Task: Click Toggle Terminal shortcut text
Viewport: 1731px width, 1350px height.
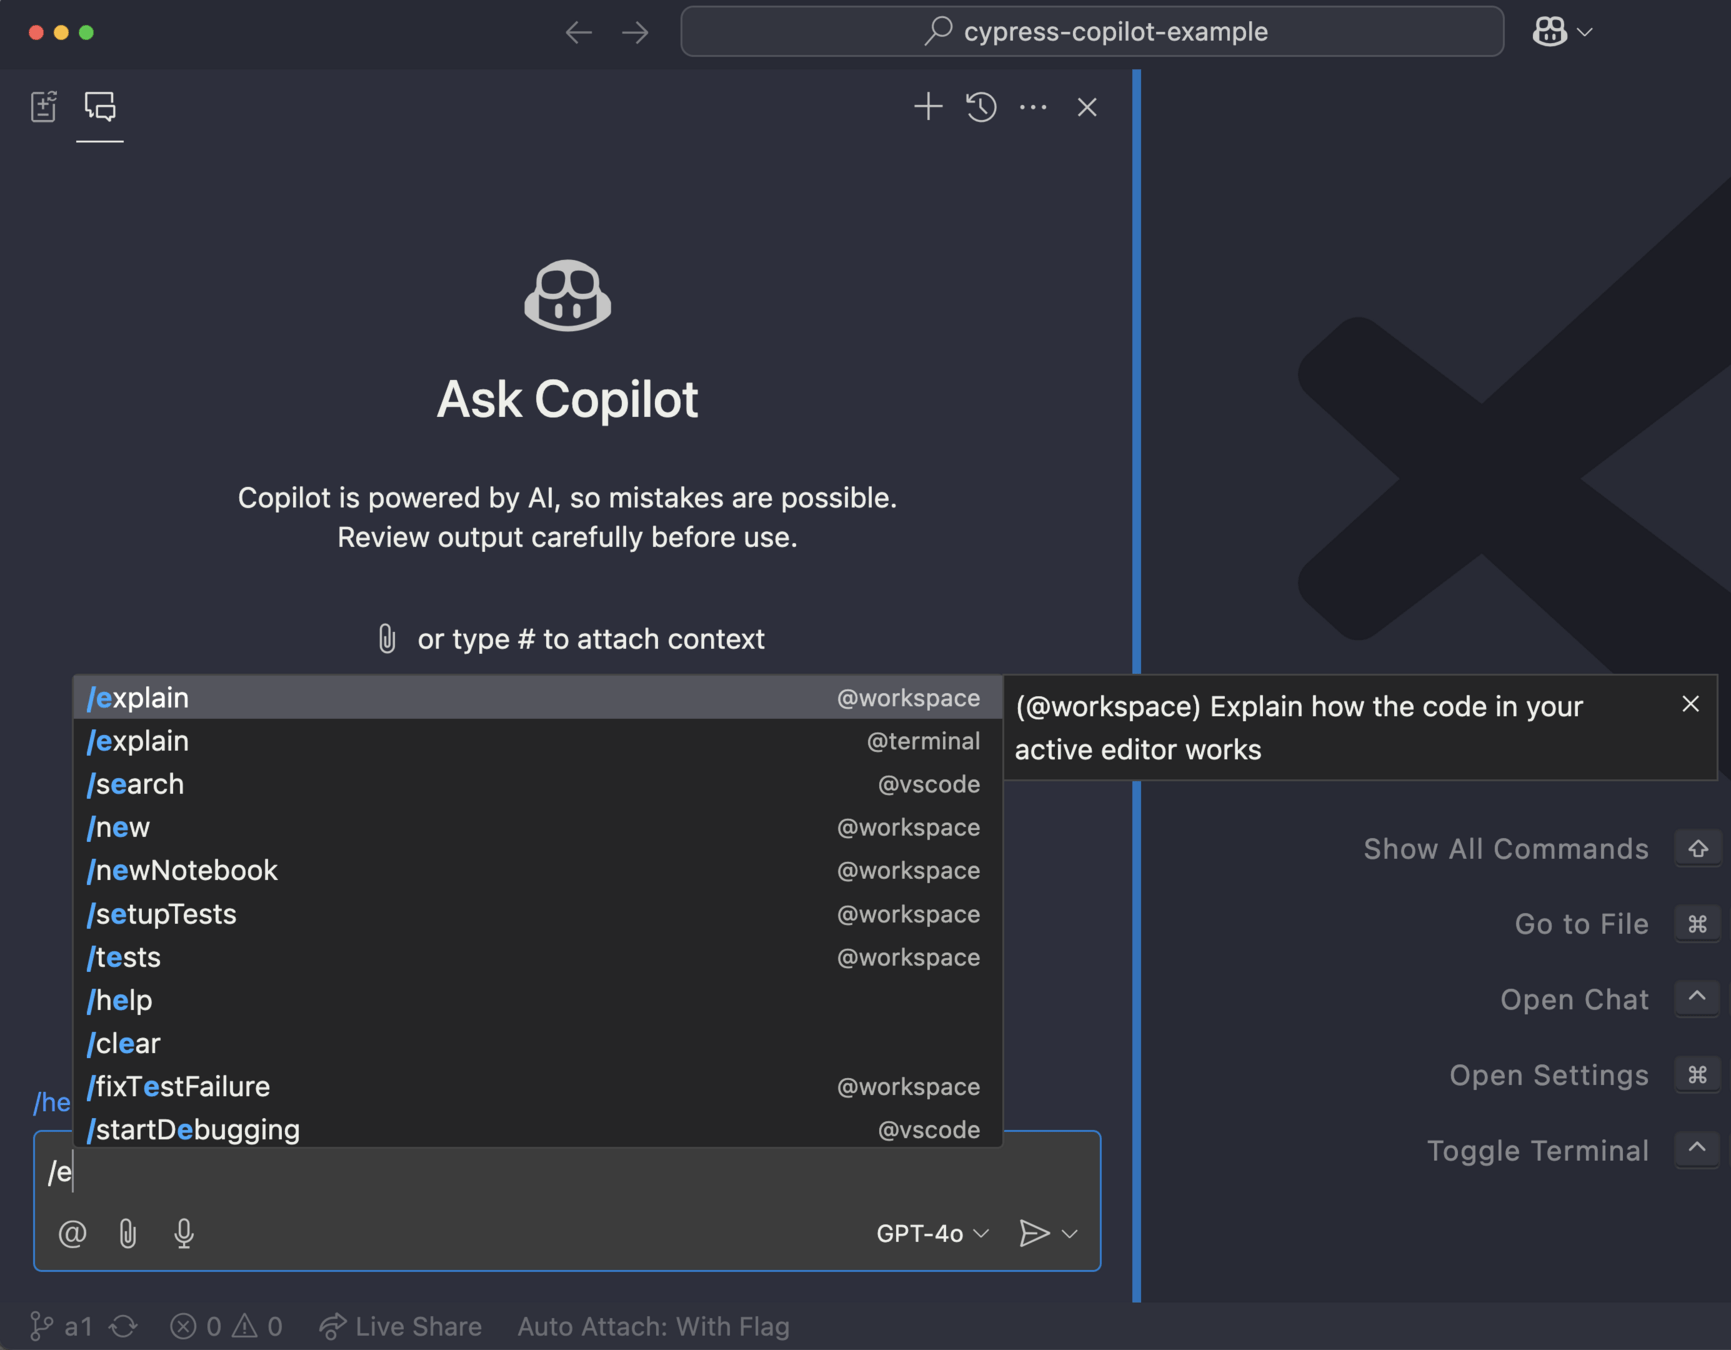Action: coord(1538,1151)
